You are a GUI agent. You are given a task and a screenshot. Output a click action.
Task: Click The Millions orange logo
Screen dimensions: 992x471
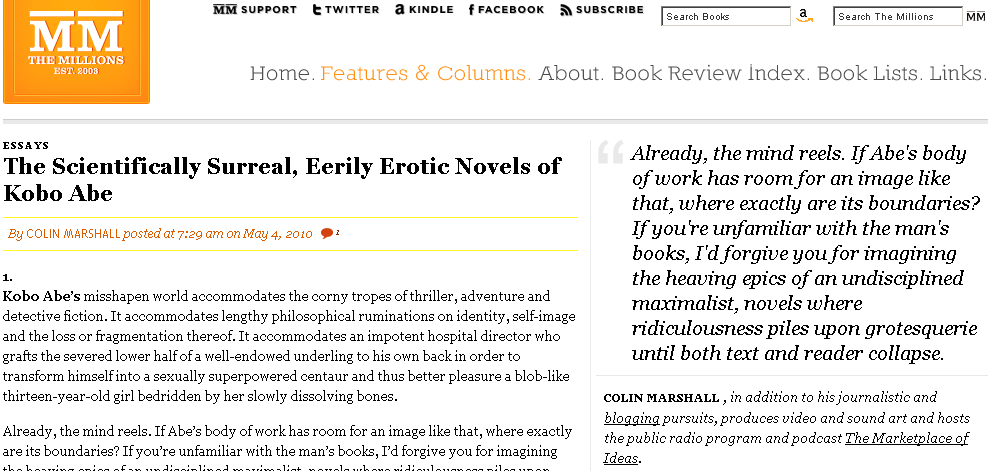[x=76, y=51]
